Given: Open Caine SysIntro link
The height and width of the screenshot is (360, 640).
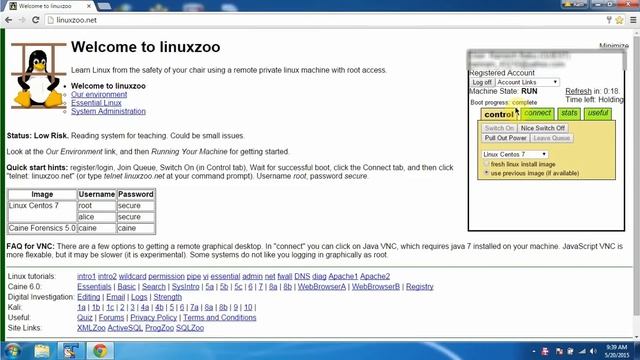Looking at the screenshot, I should (185, 287).
